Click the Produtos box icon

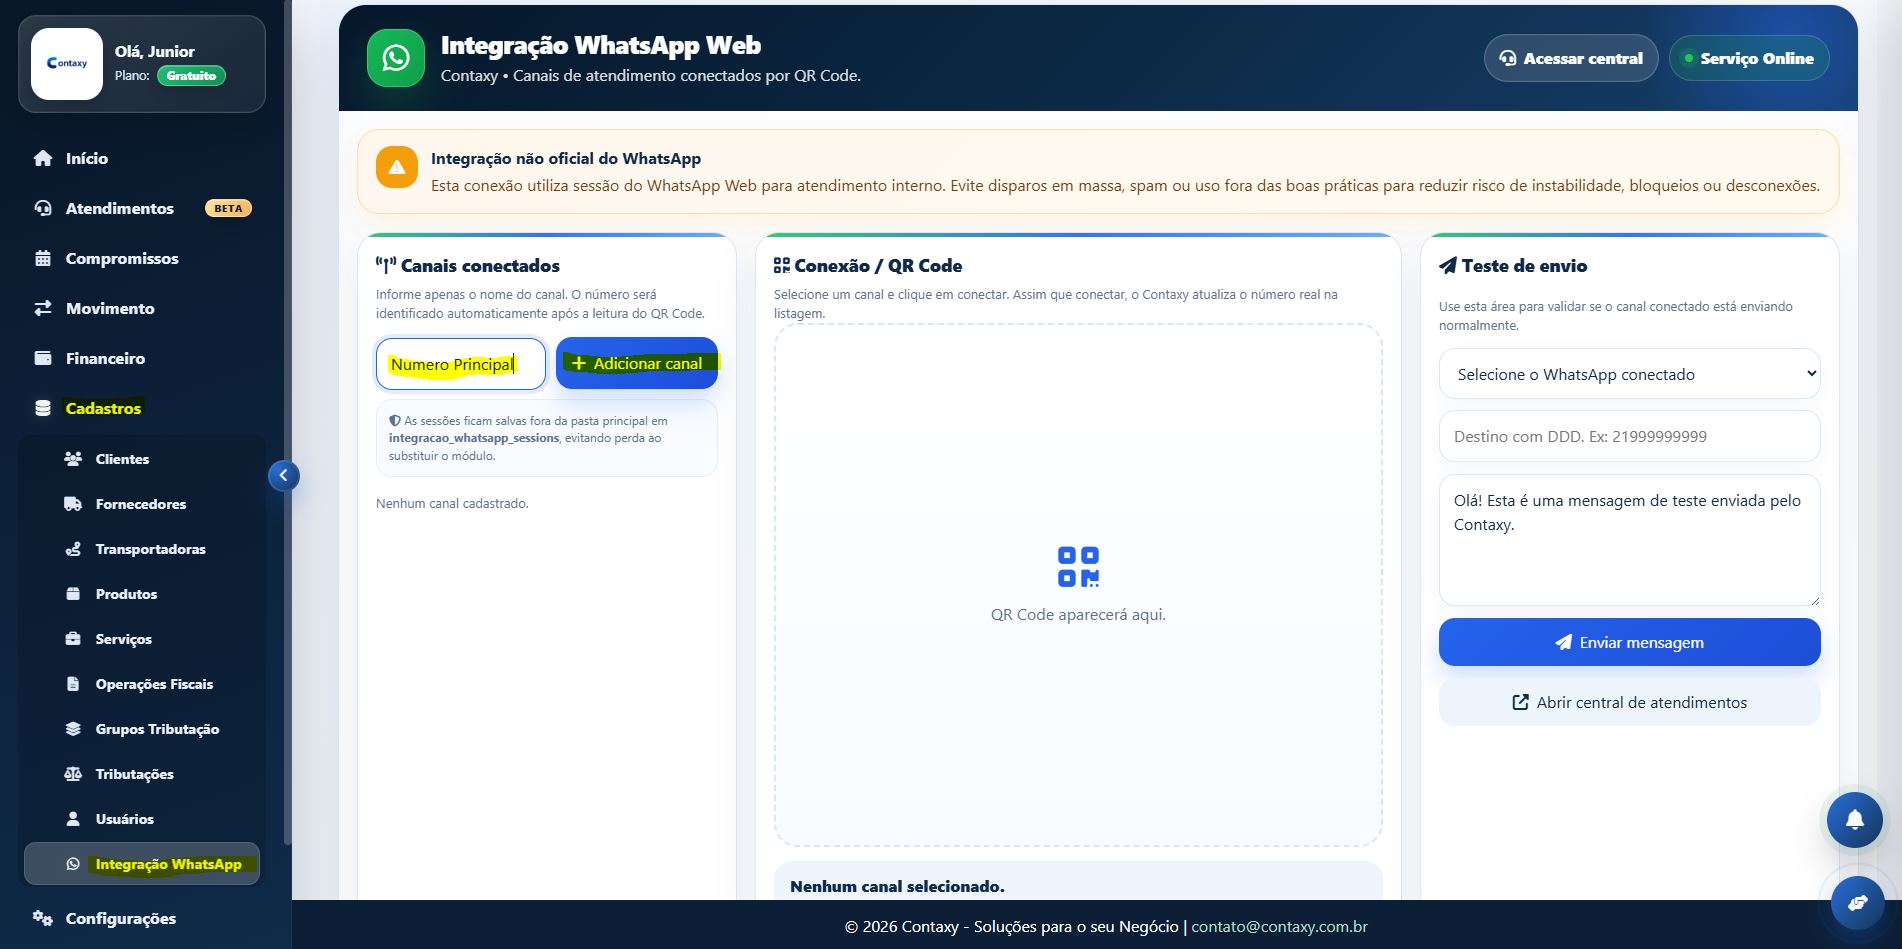pyautogui.click(x=73, y=594)
